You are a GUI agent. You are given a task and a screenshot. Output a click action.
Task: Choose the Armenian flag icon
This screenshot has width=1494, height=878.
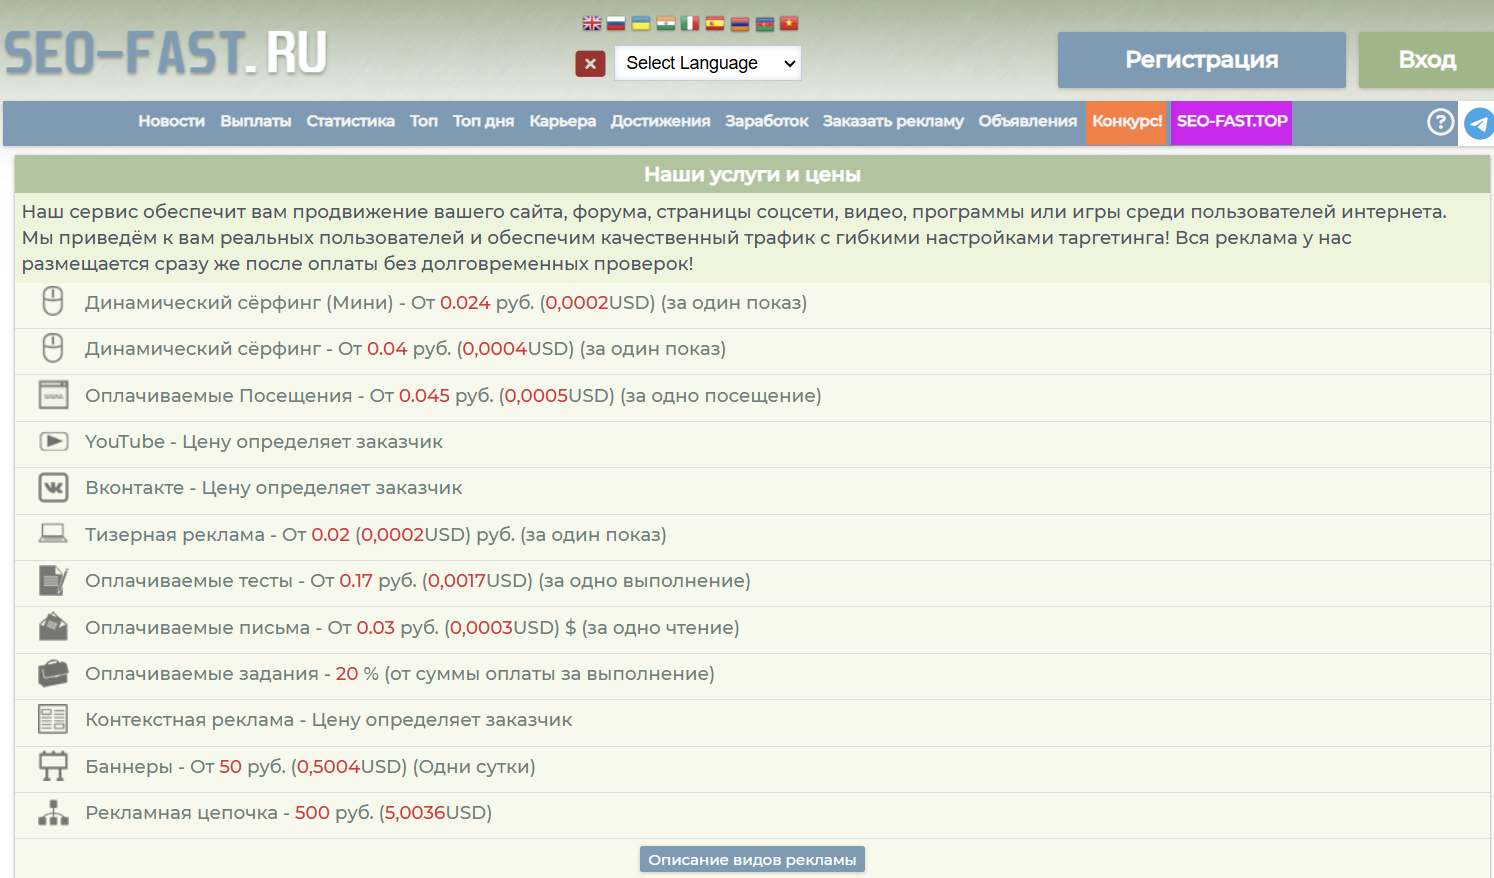point(740,23)
